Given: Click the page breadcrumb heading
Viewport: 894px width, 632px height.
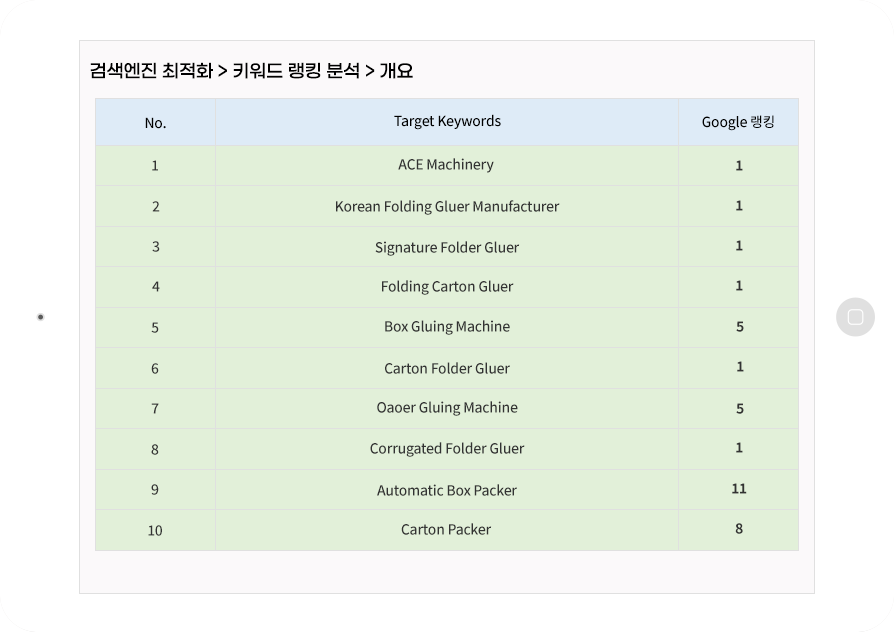Looking at the screenshot, I should [251, 71].
